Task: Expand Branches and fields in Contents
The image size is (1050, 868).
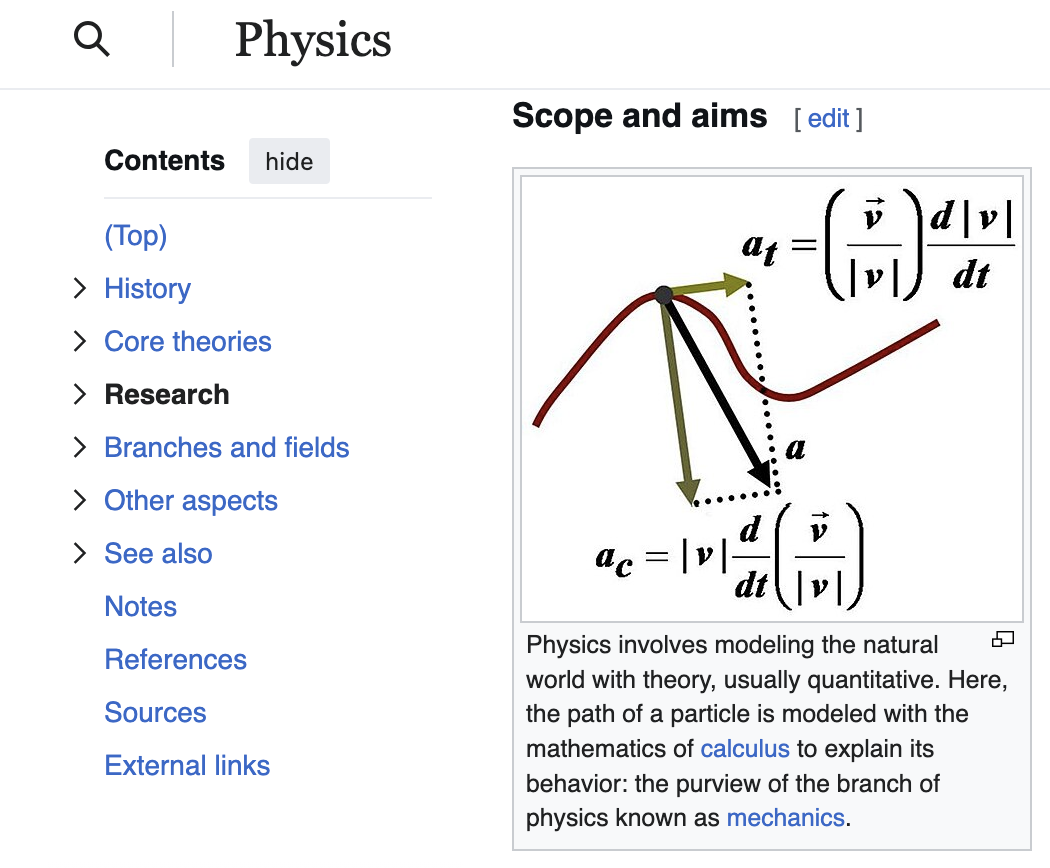Action: pyautogui.click(x=80, y=447)
